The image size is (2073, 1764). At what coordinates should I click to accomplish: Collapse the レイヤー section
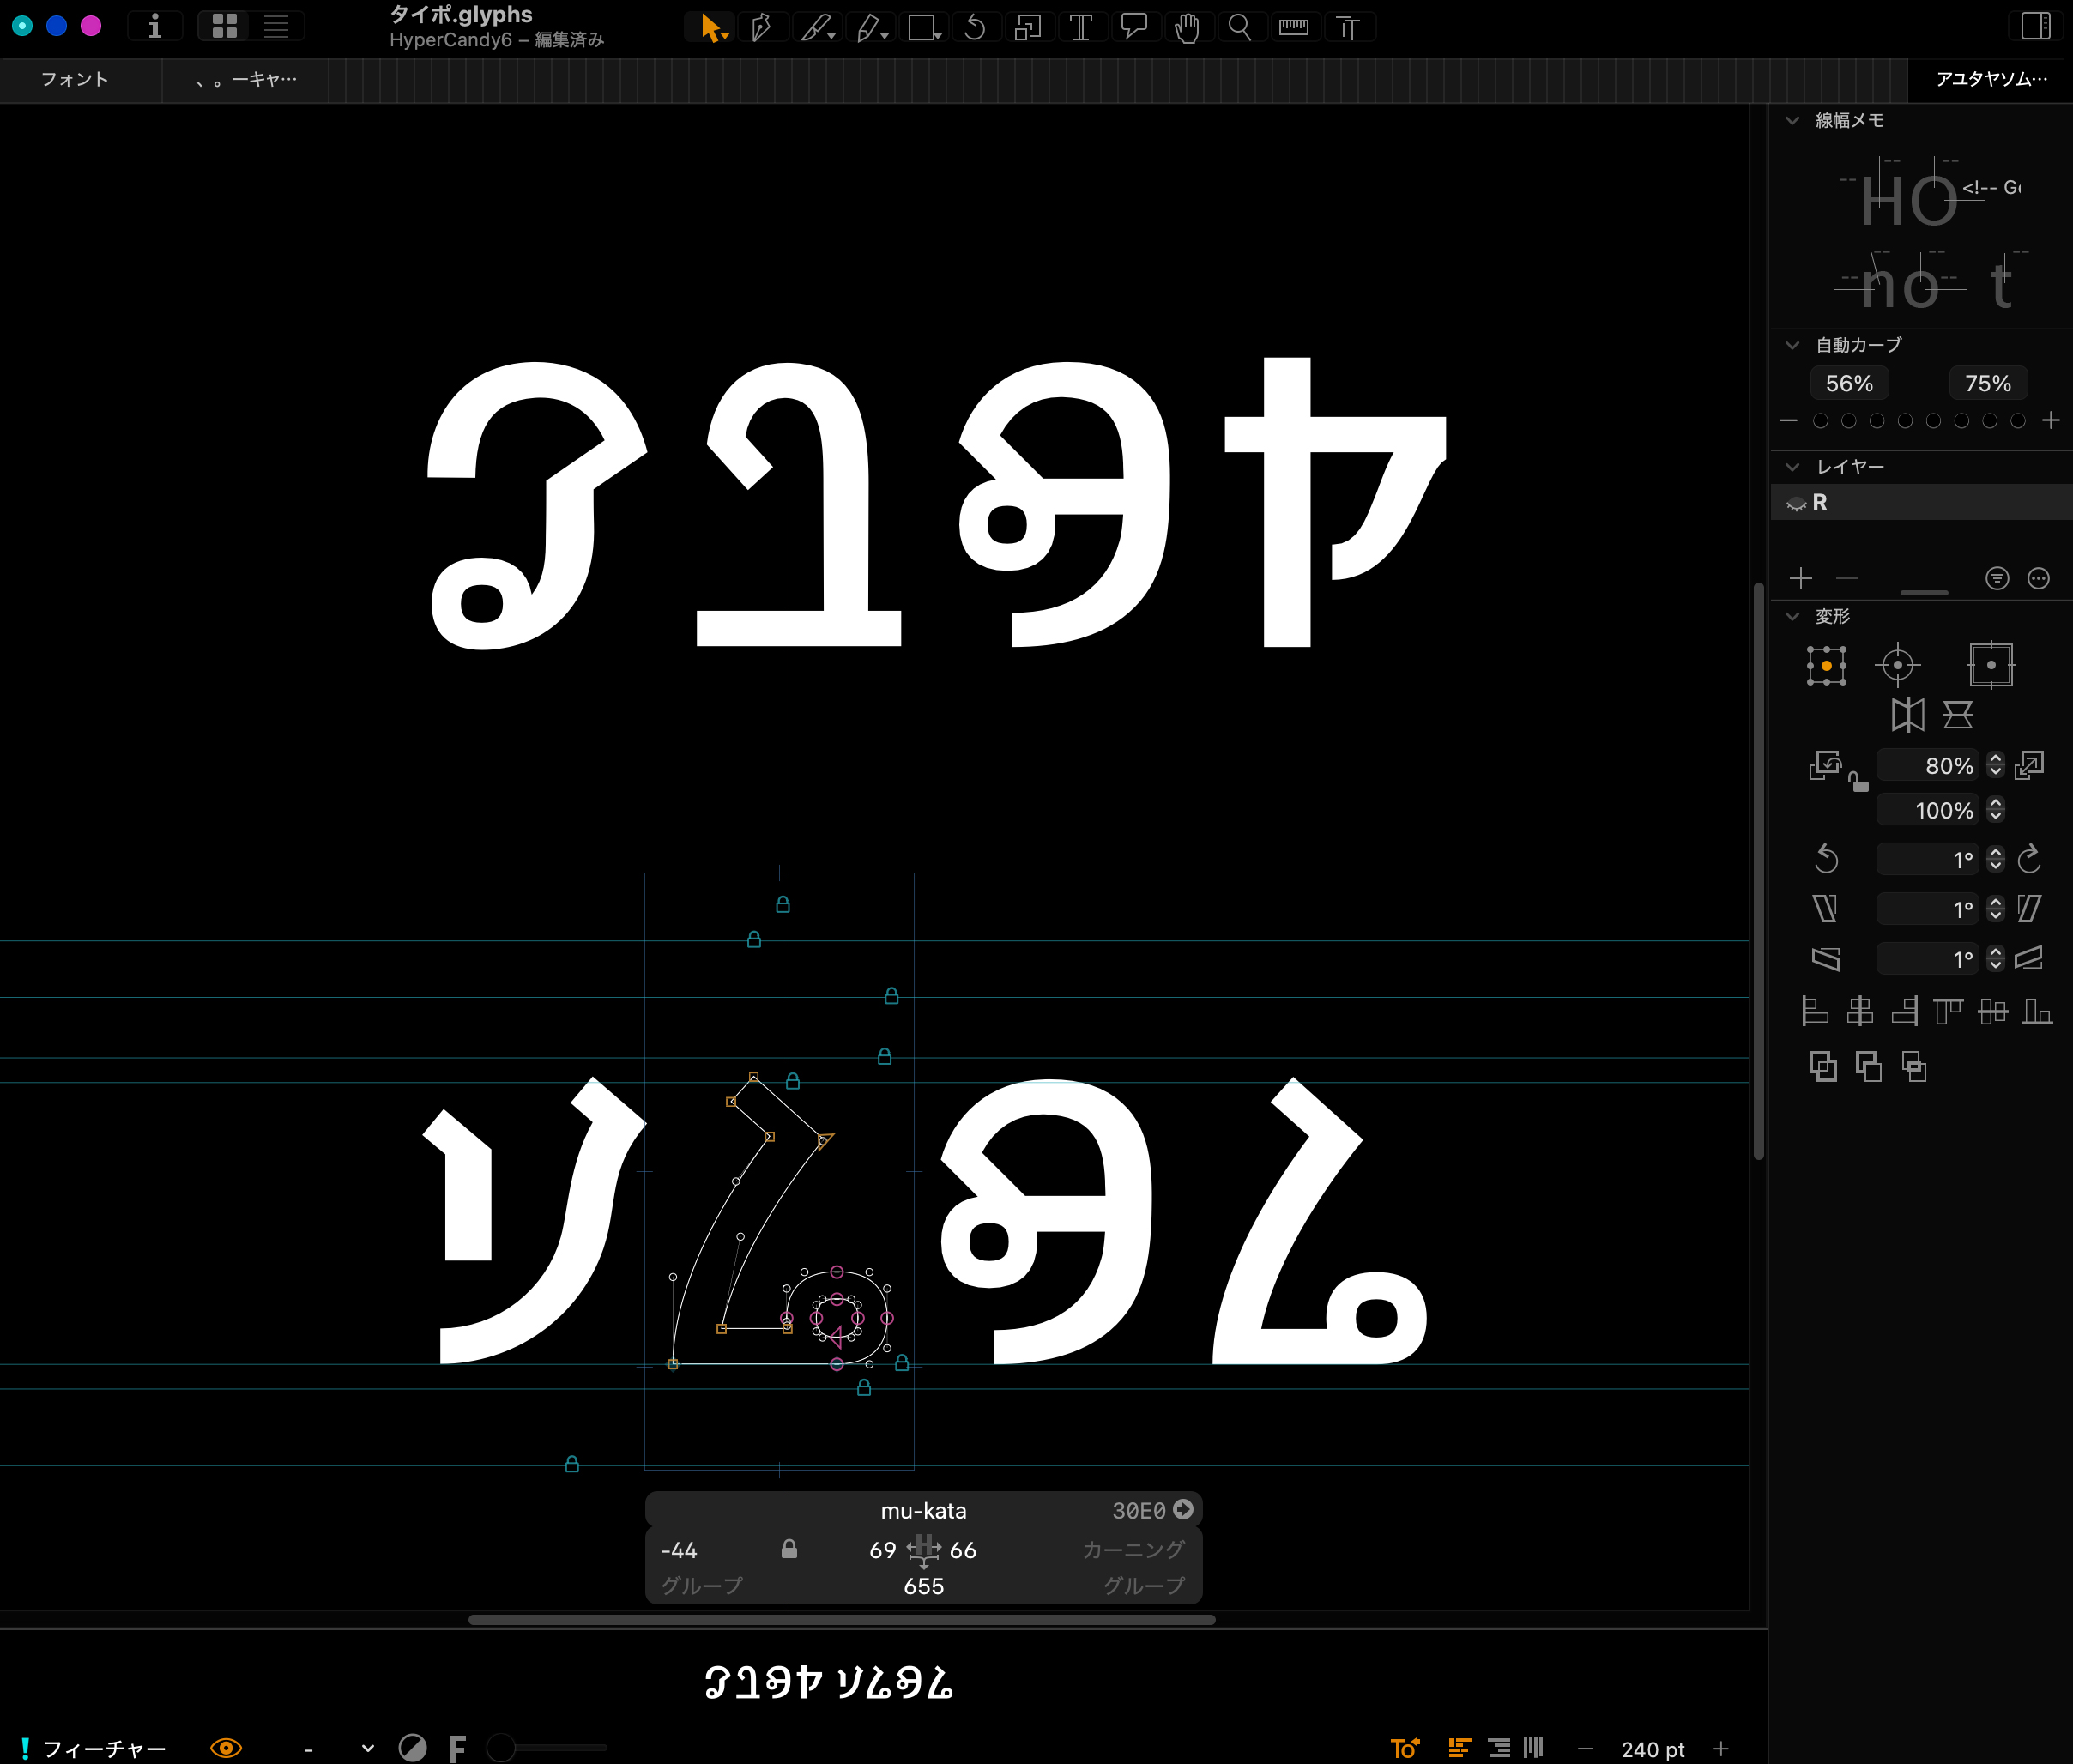tap(1792, 467)
